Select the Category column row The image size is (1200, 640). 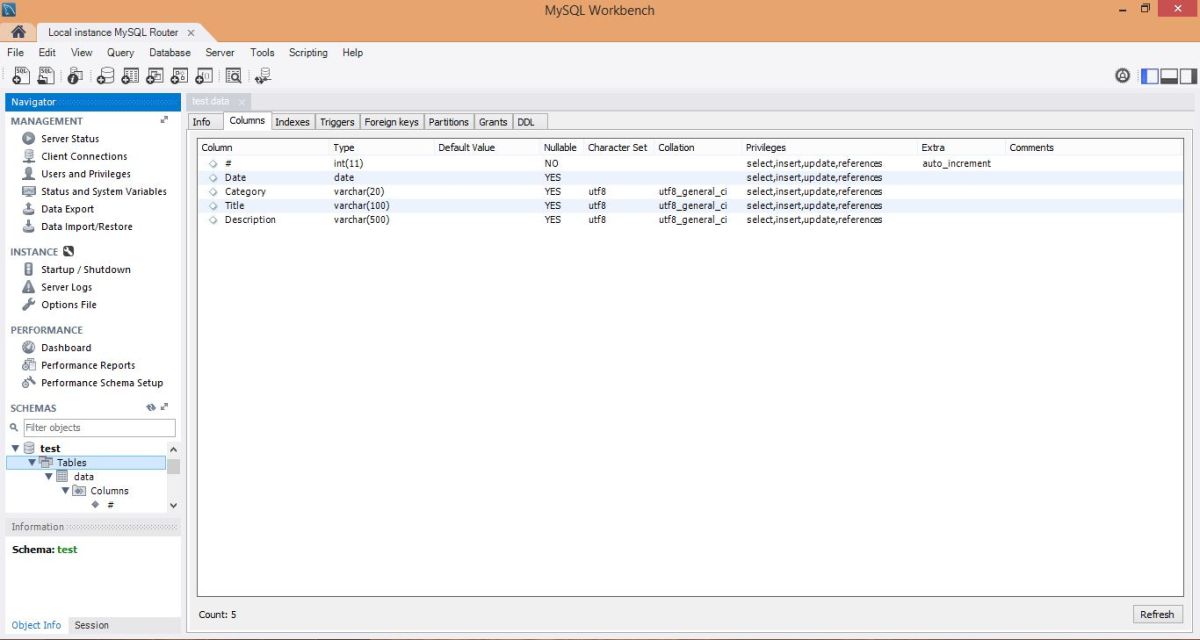tap(690, 192)
